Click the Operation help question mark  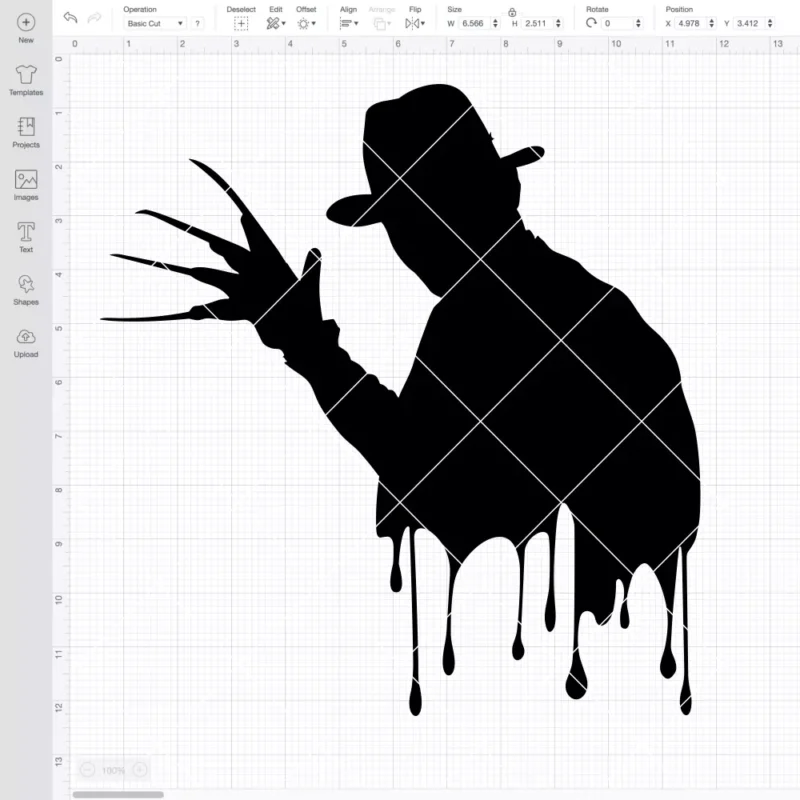point(197,23)
